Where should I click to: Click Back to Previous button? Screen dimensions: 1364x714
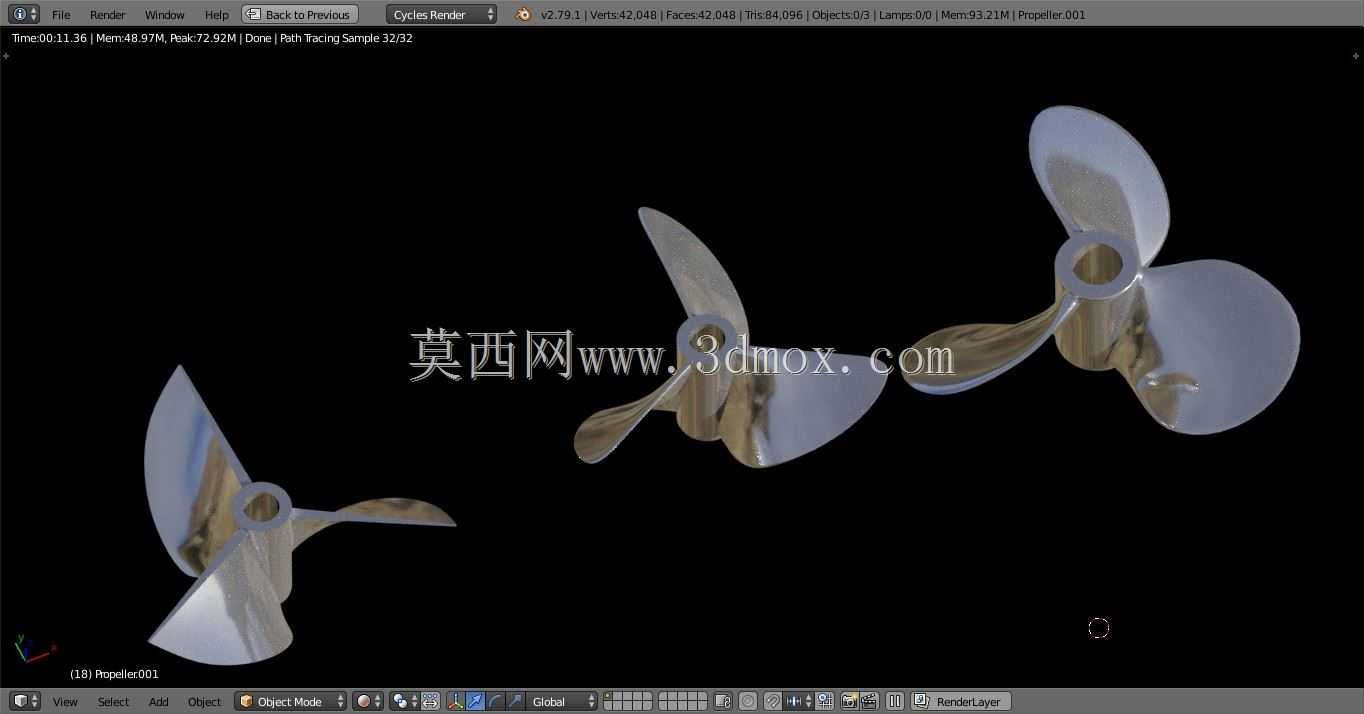(299, 15)
